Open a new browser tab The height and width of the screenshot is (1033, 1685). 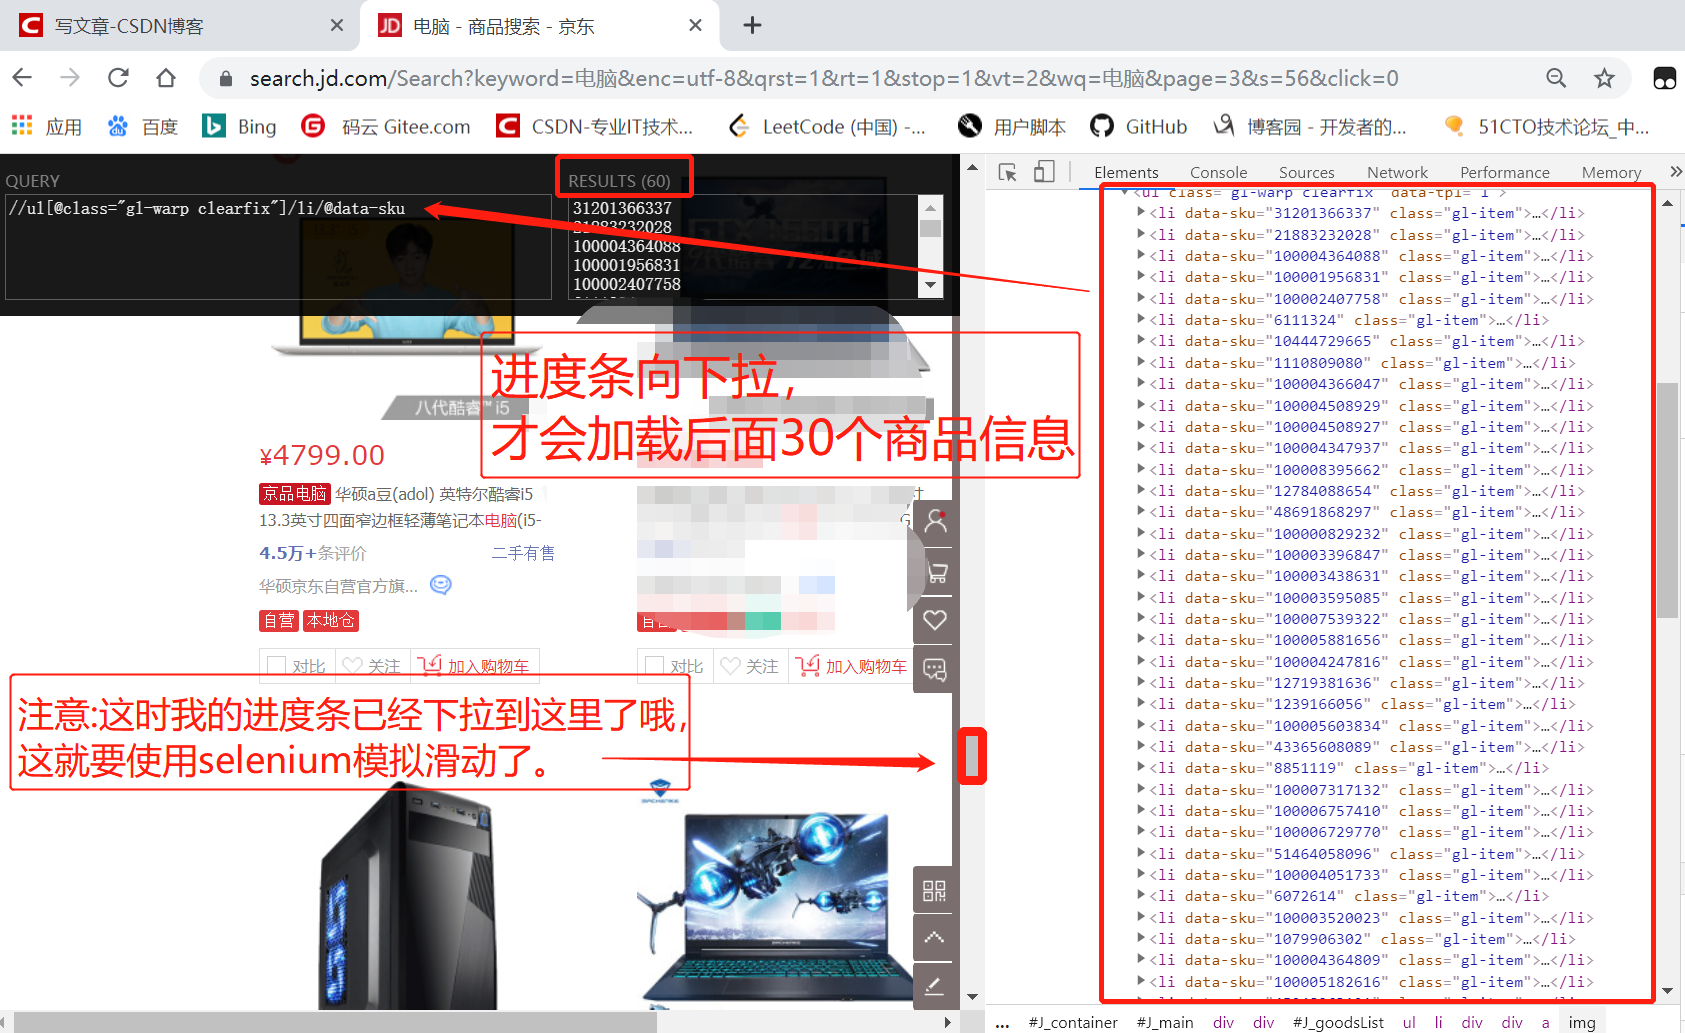coord(753,25)
